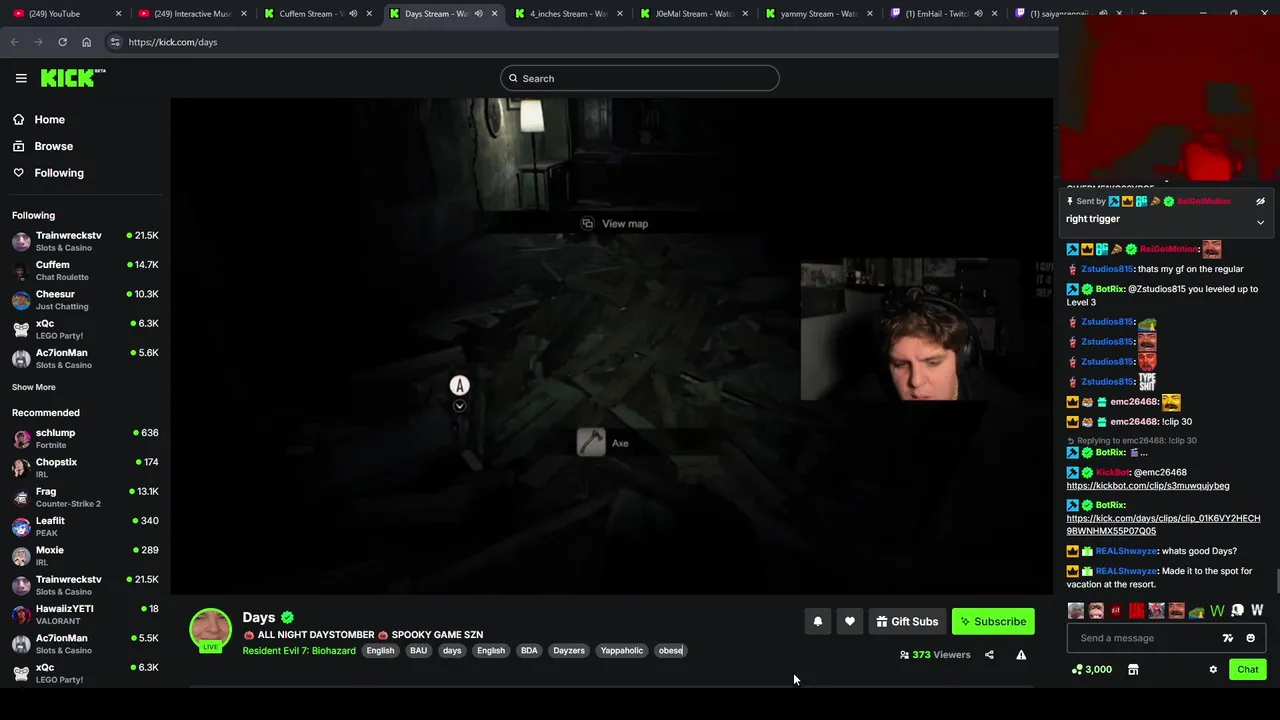Go back in browser history
The height and width of the screenshot is (720, 1280).
14,42
